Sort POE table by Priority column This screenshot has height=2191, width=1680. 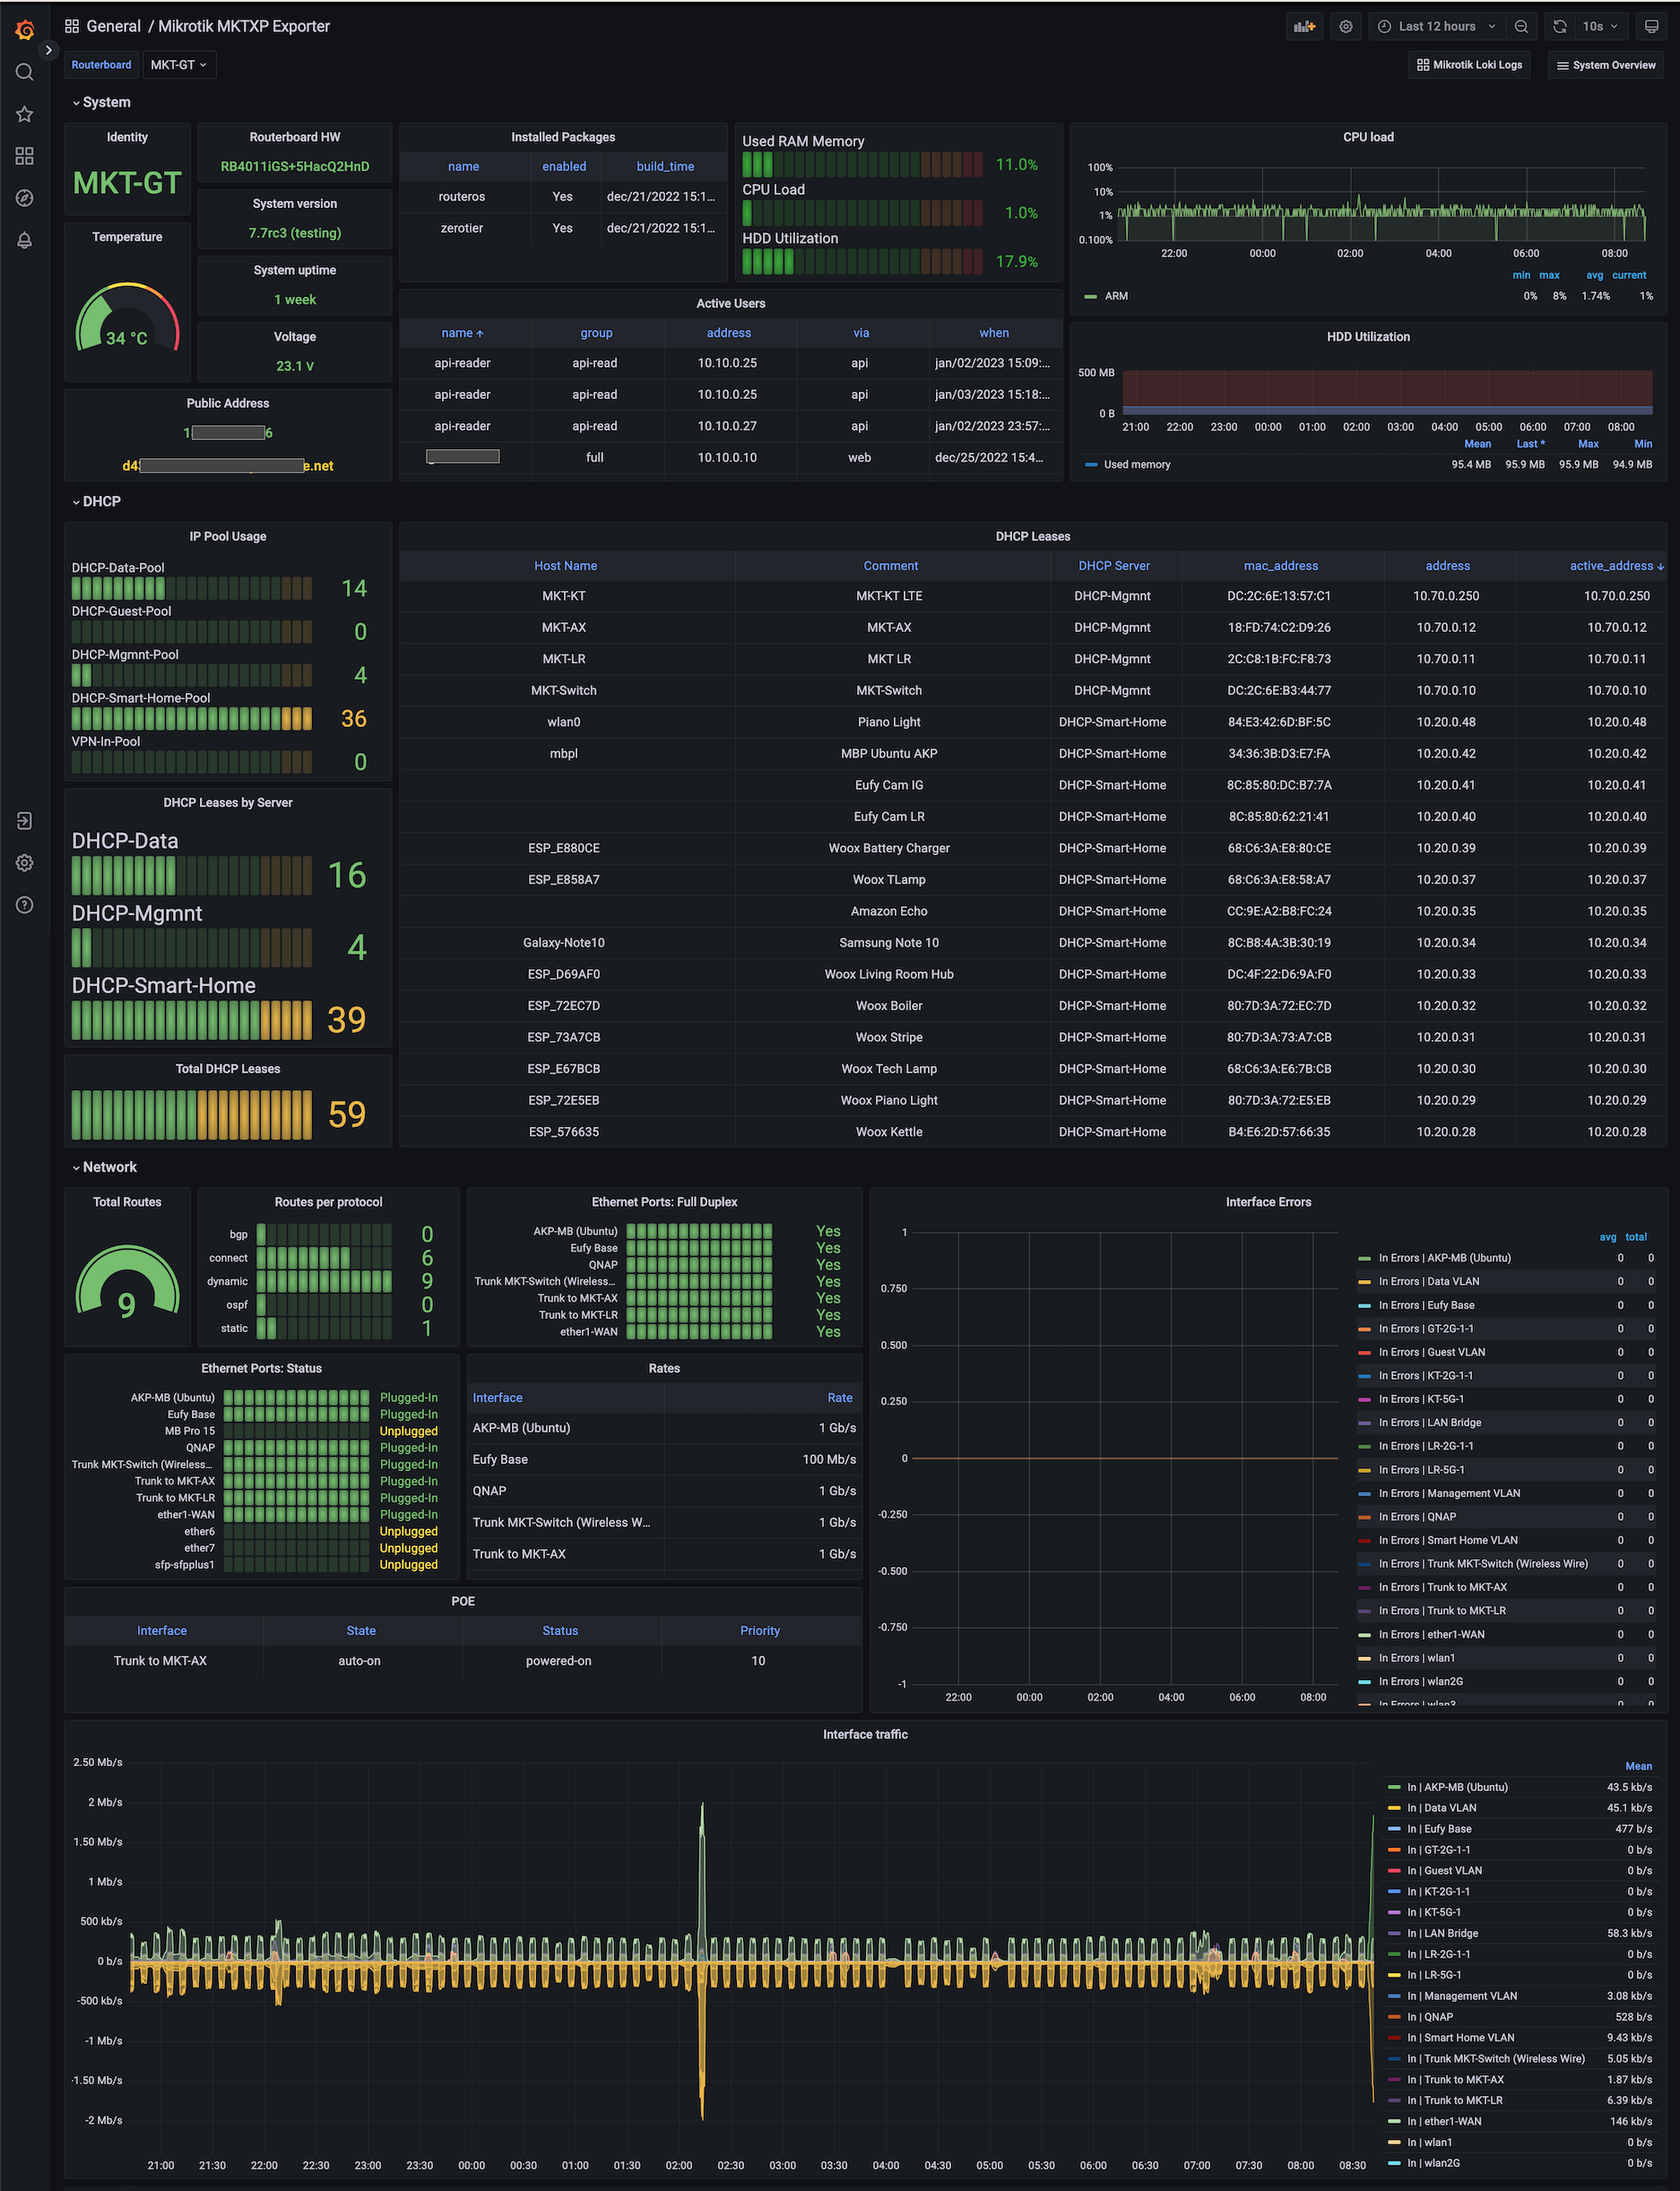(760, 1631)
